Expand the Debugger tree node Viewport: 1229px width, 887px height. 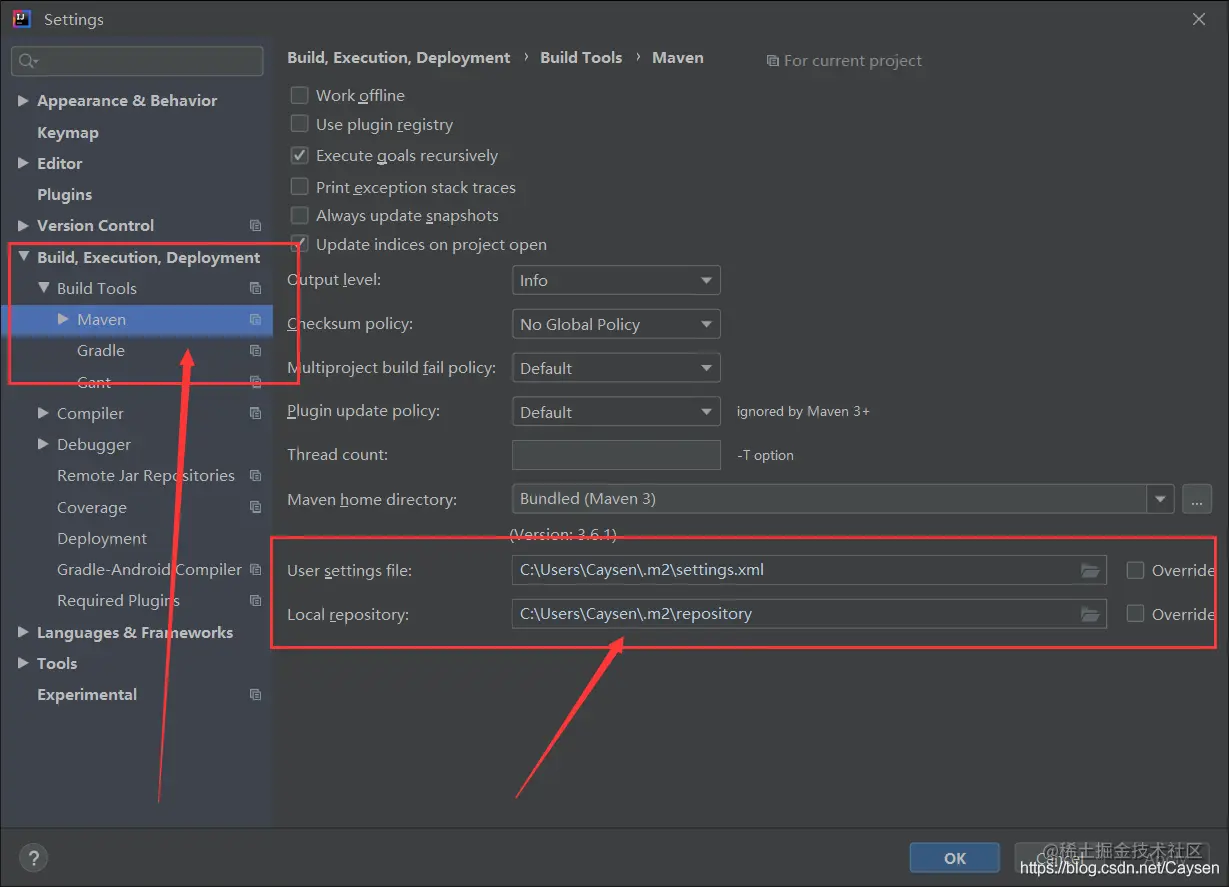(43, 444)
